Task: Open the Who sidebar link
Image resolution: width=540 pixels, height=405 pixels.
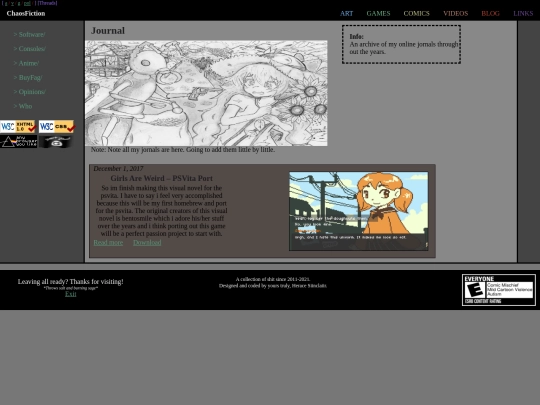Action: tap(23, 106)
